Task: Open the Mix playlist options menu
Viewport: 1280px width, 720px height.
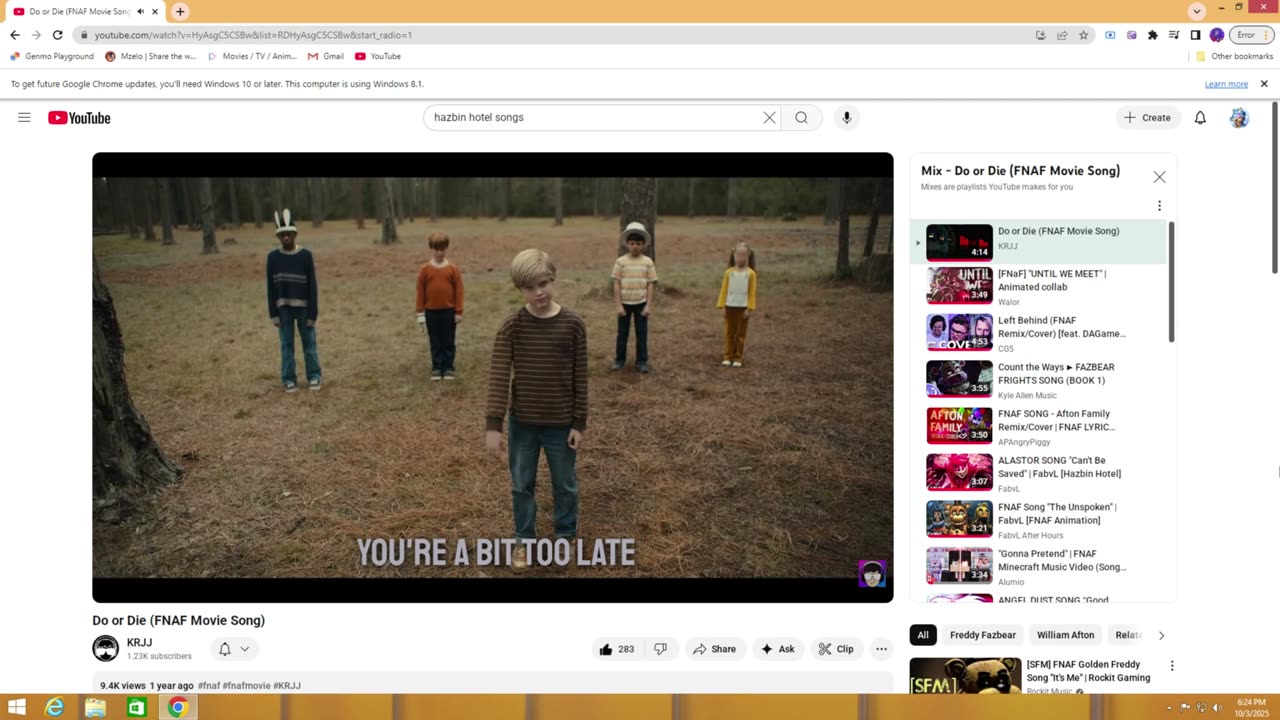Action: point(1159,206)
